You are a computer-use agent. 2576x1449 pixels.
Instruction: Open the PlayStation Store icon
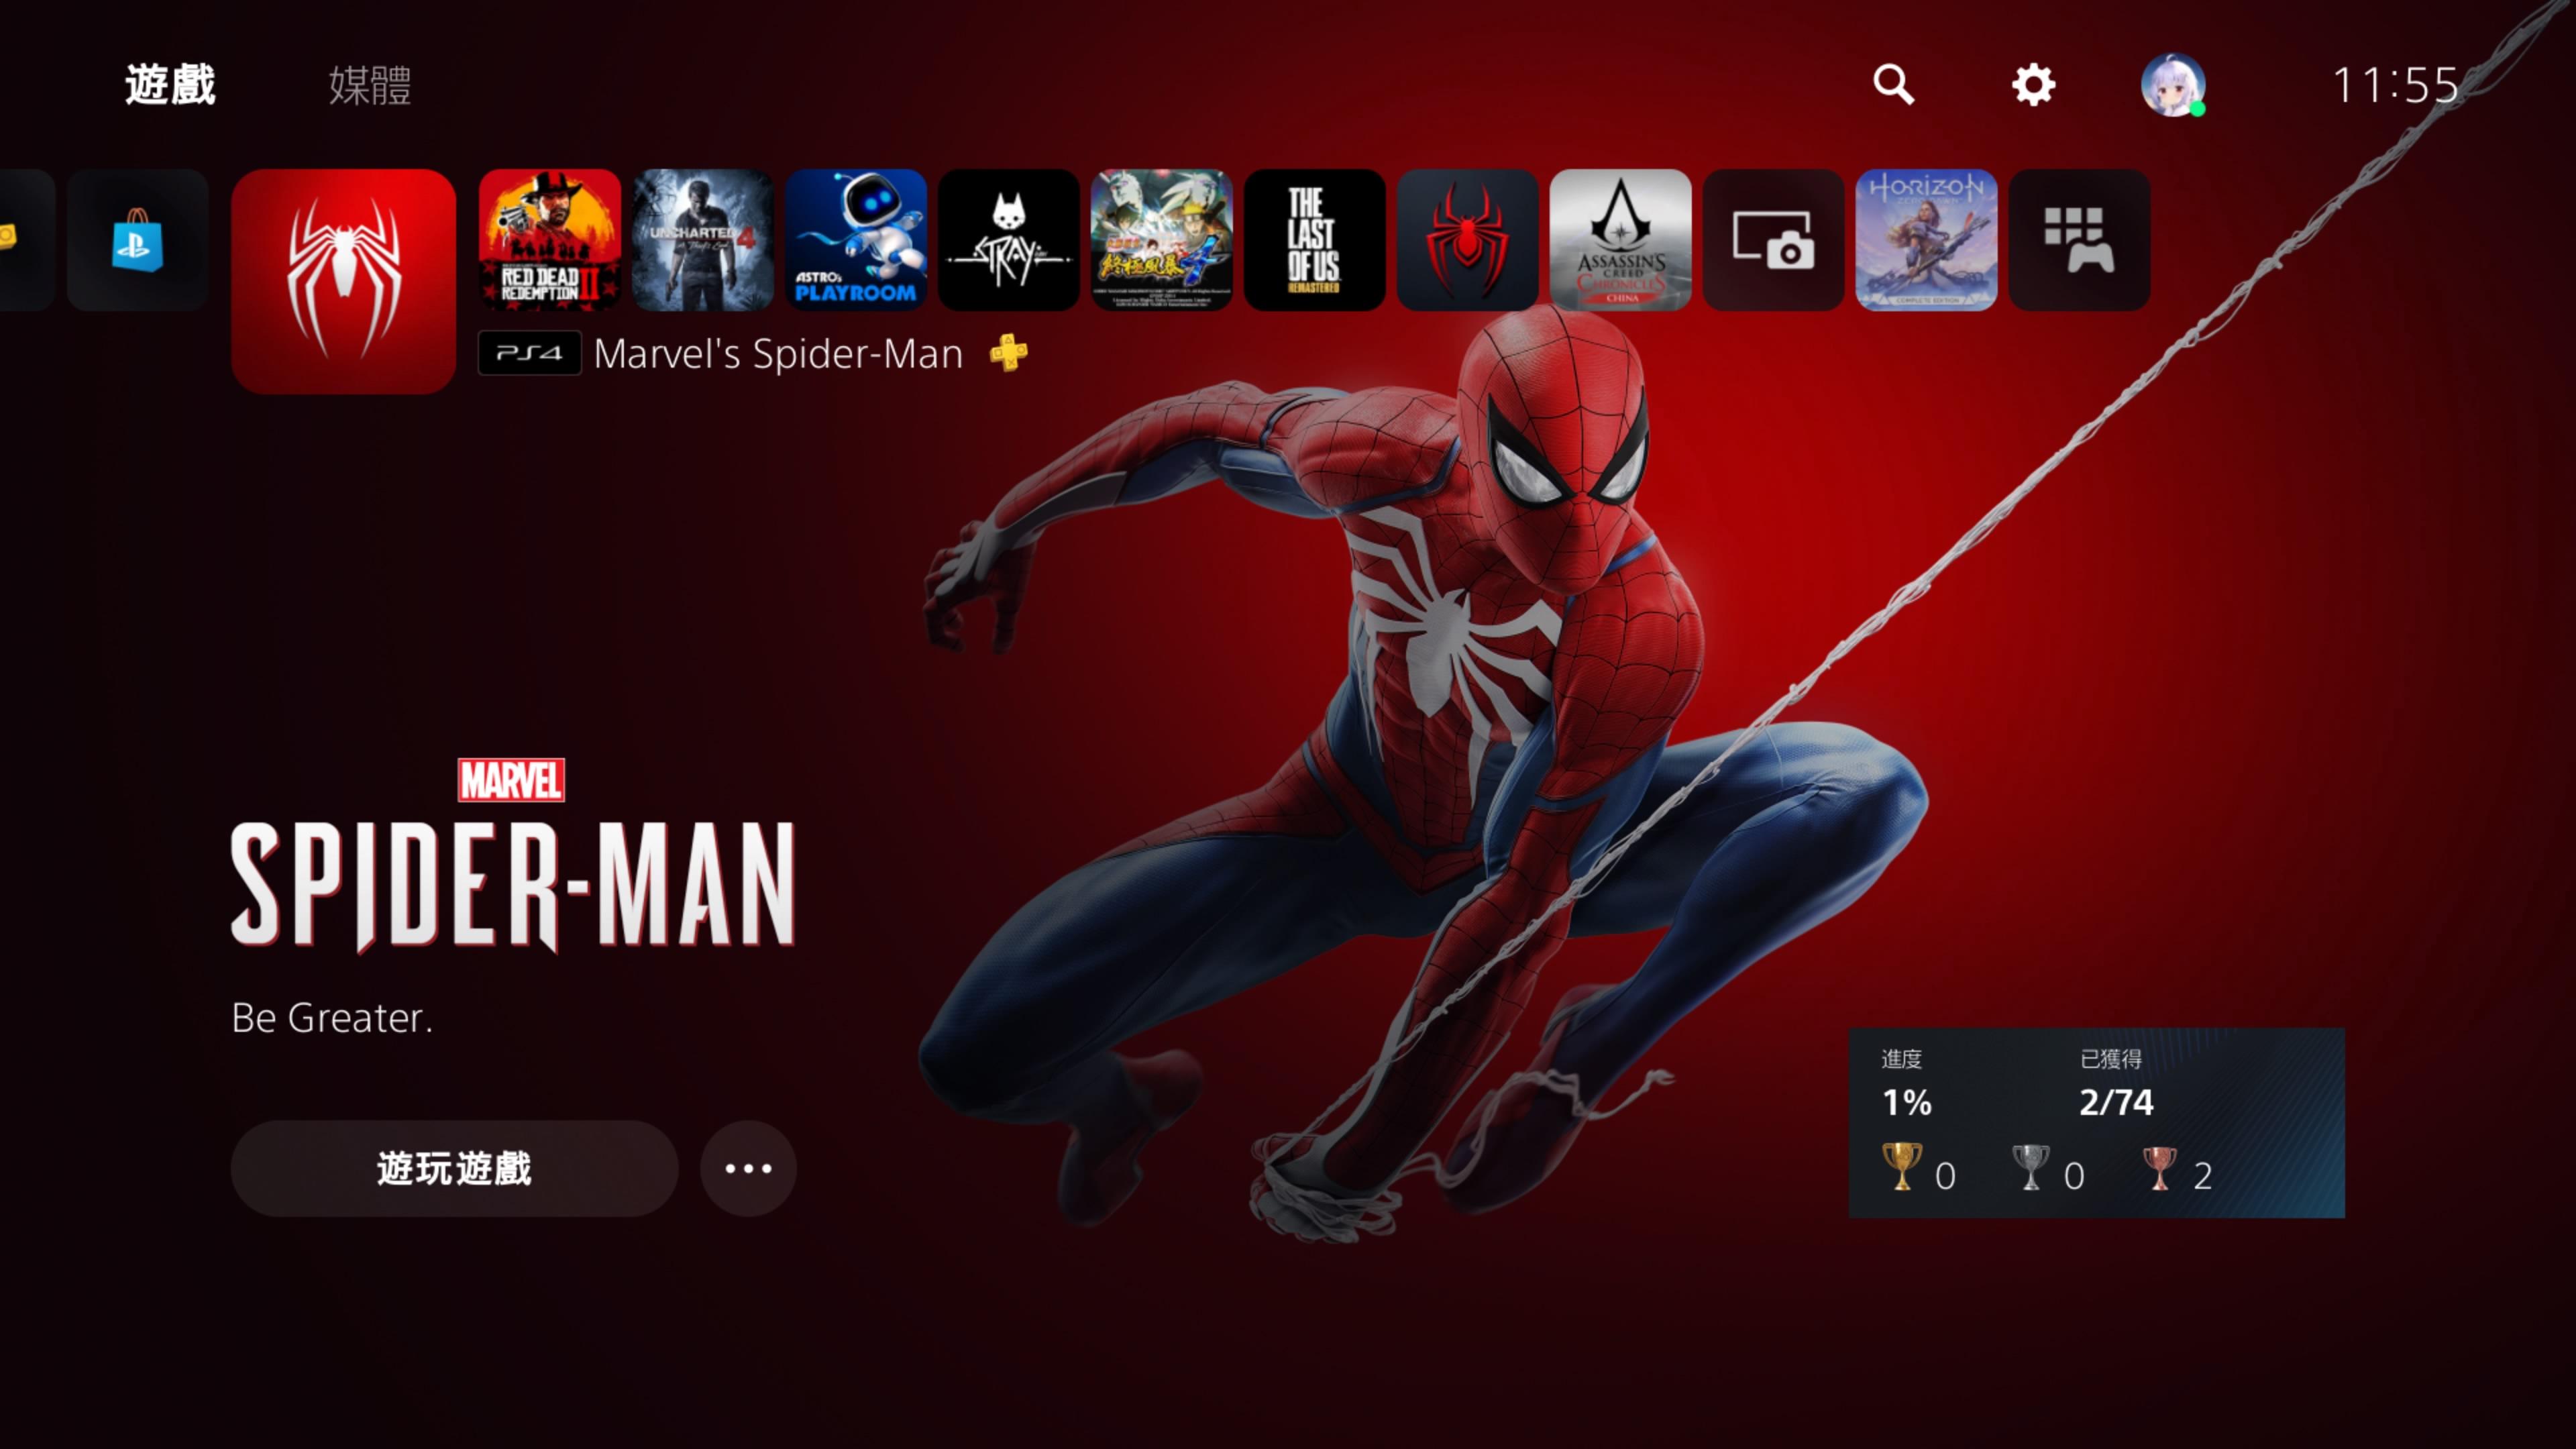coord(137,240)
